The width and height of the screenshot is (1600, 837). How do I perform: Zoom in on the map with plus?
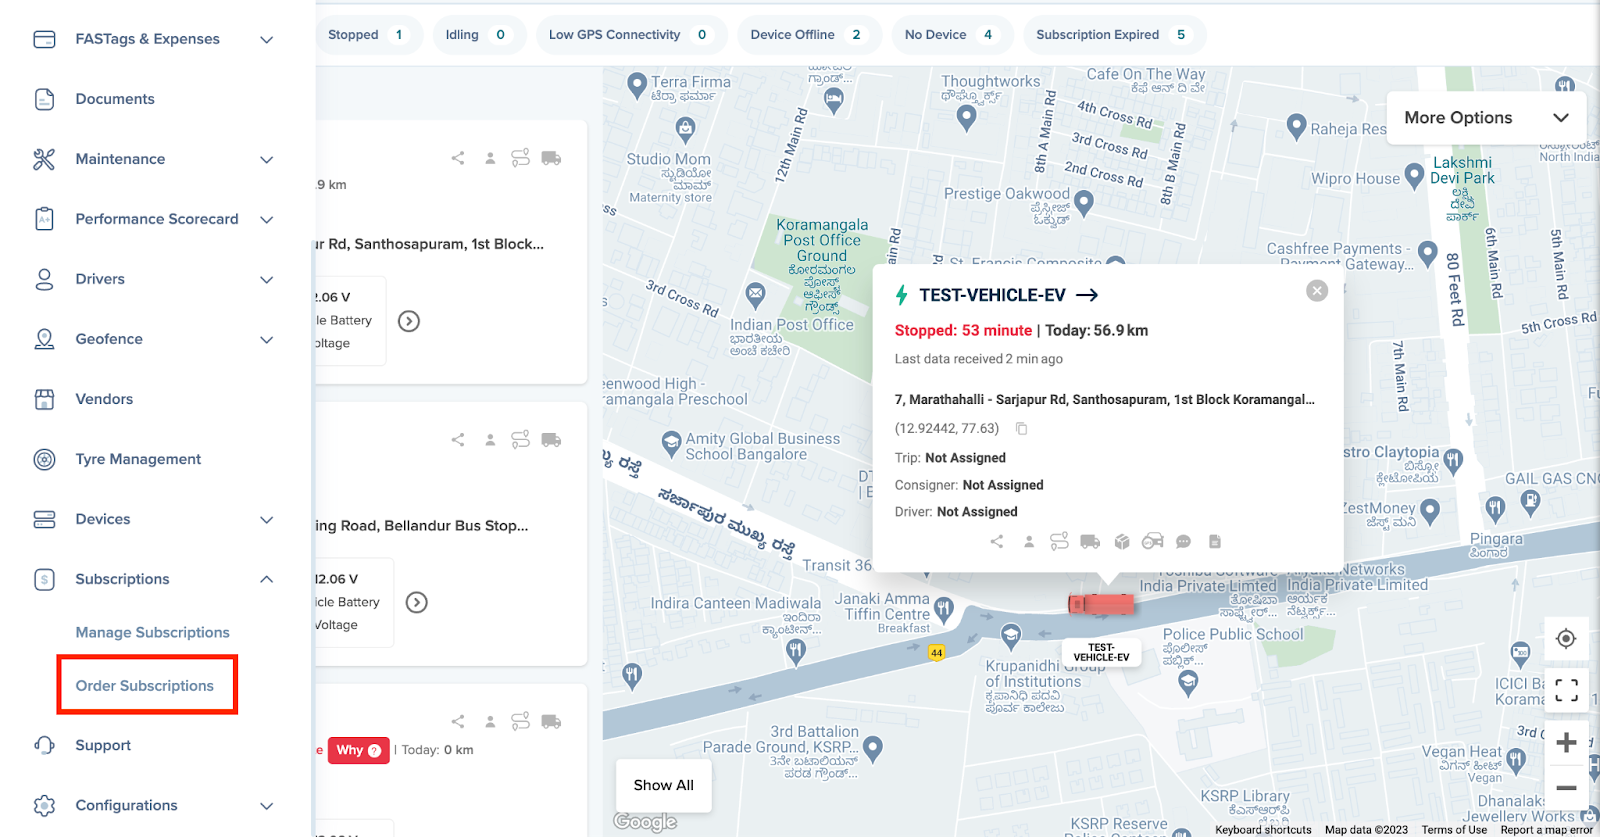pos(1566,742)
